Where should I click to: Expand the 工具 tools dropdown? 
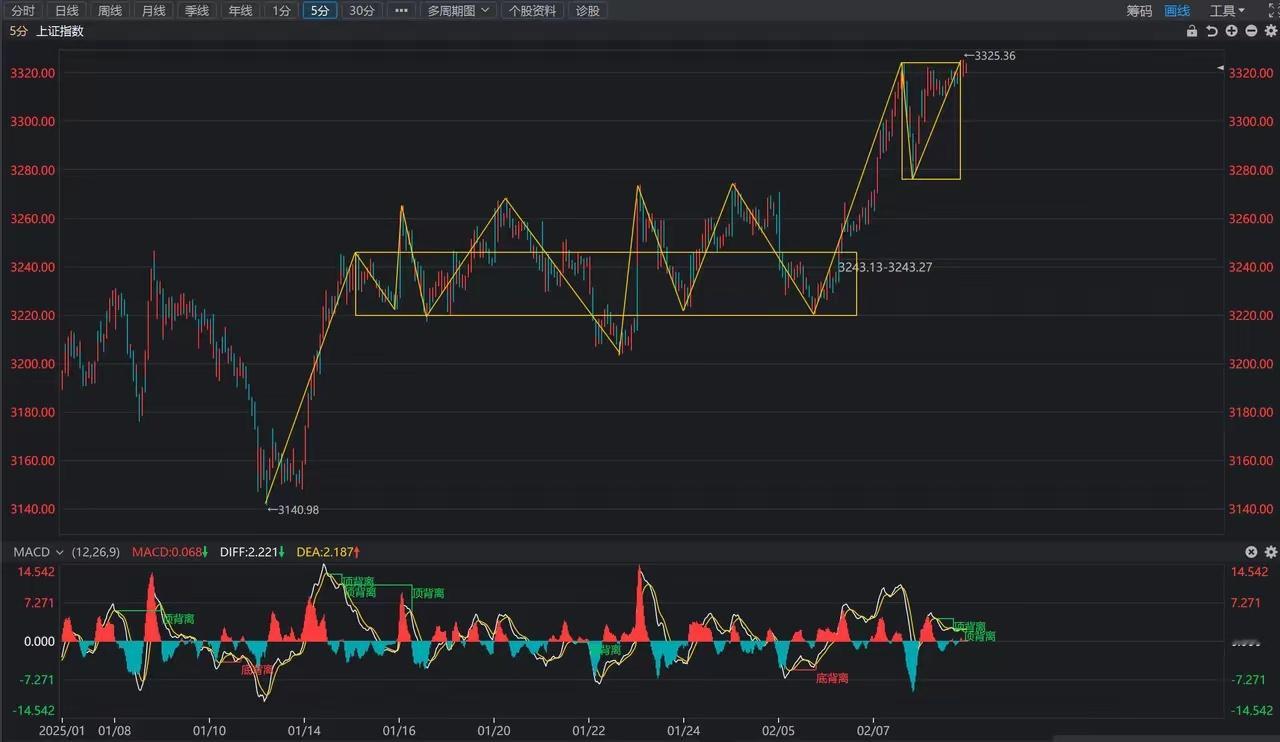tap(1227, 11)
